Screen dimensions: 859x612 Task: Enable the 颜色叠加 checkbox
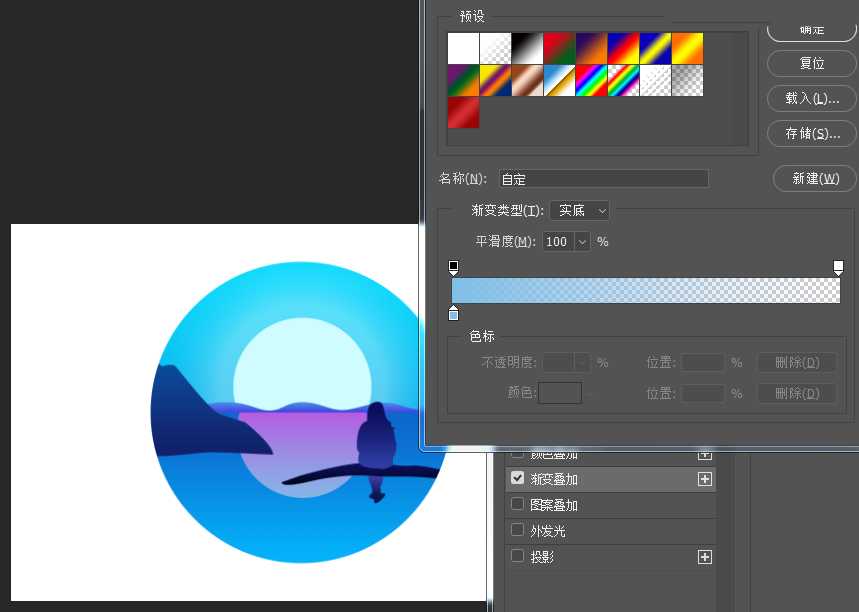(x=518, y=453)
